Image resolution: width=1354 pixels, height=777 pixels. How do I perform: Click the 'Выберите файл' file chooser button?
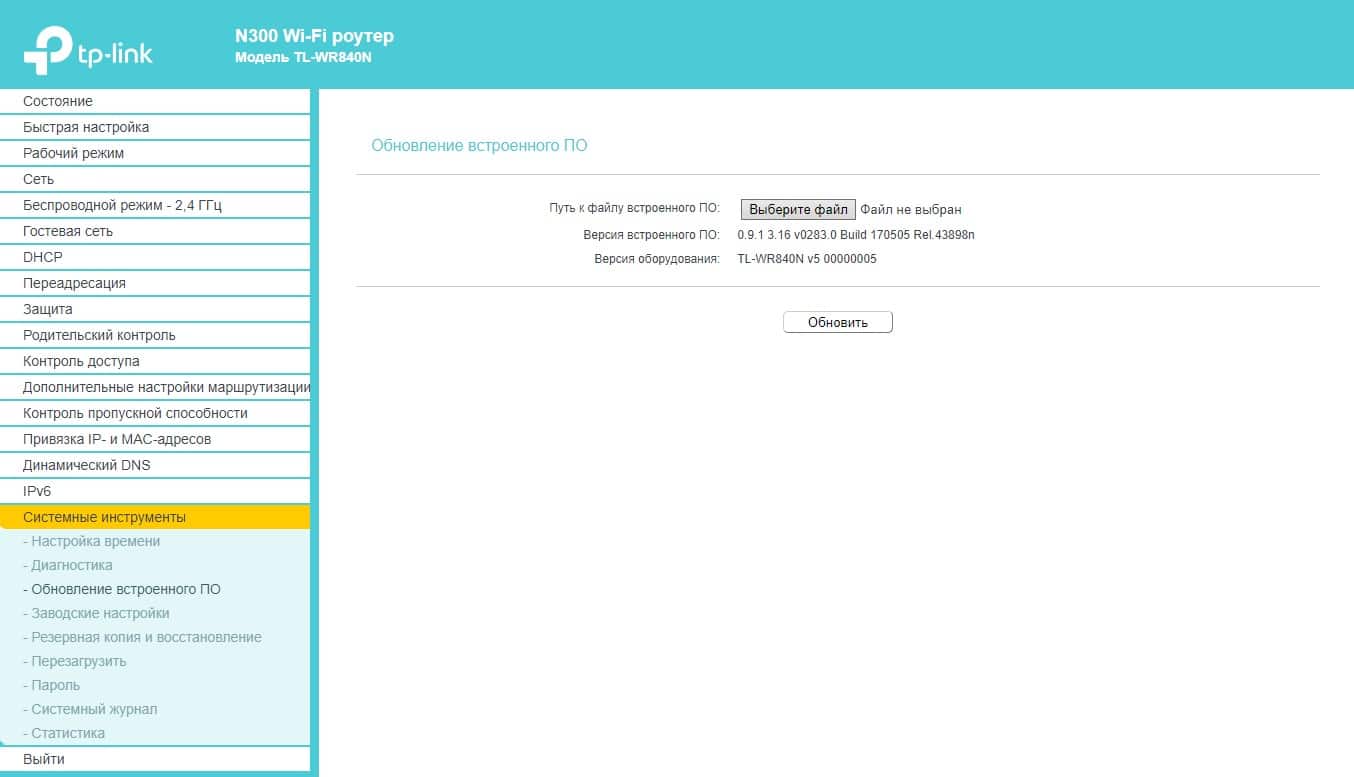[x=797, y=209]
